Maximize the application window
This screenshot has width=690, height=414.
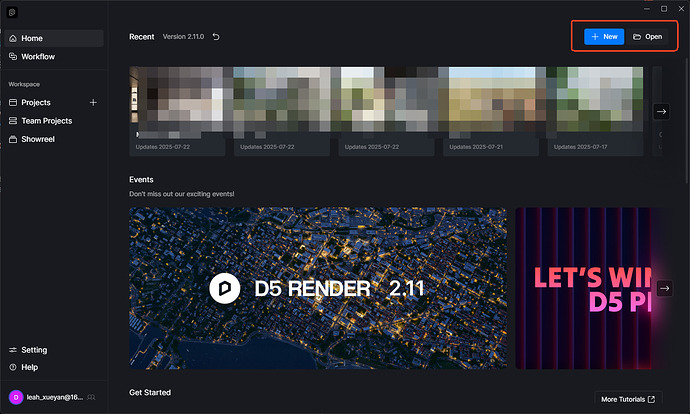pyautogui.click(x=664, y=9)
